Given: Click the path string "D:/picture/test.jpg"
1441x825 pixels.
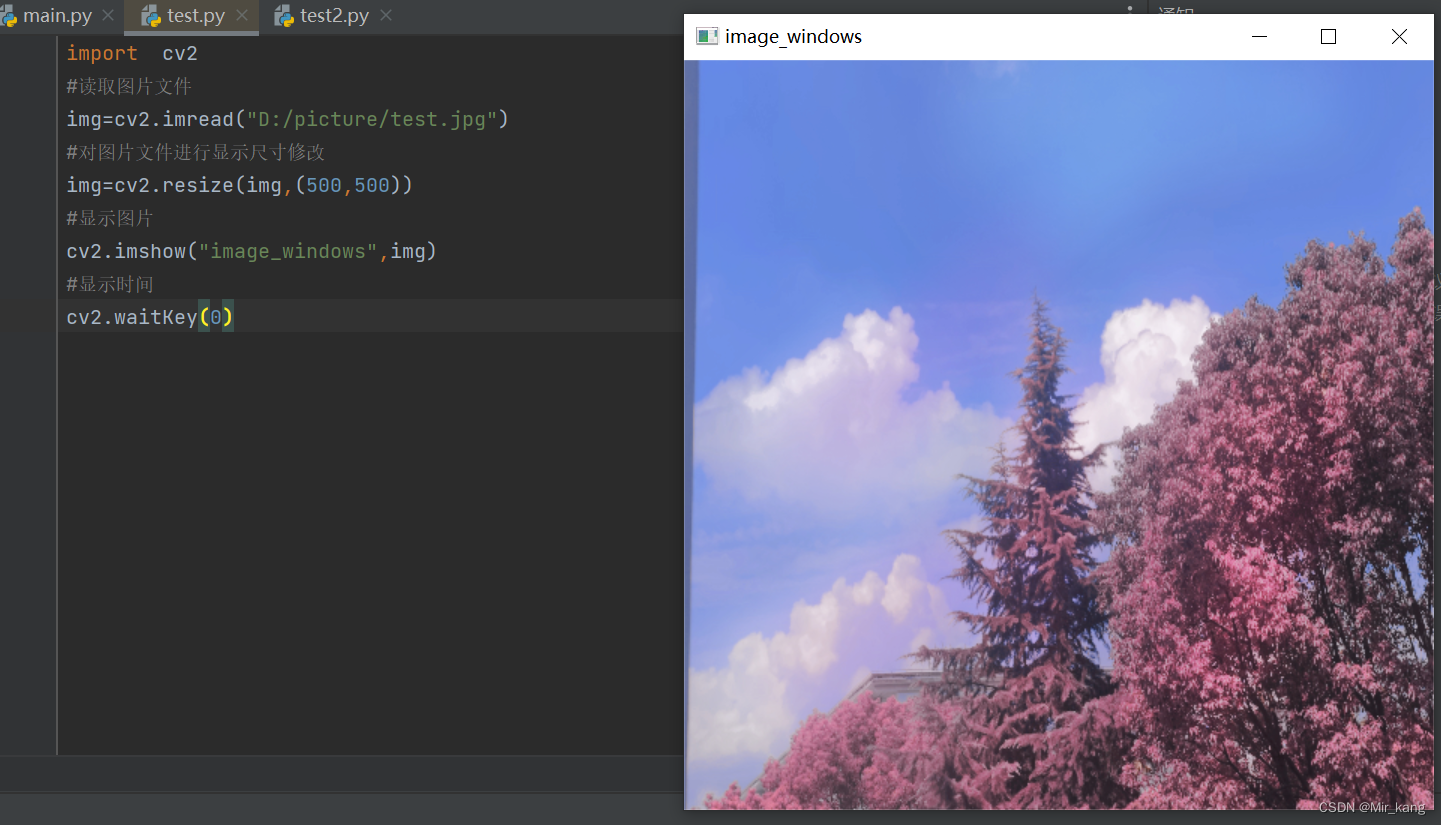Looking at the screenshot, I should coord(372,119).
